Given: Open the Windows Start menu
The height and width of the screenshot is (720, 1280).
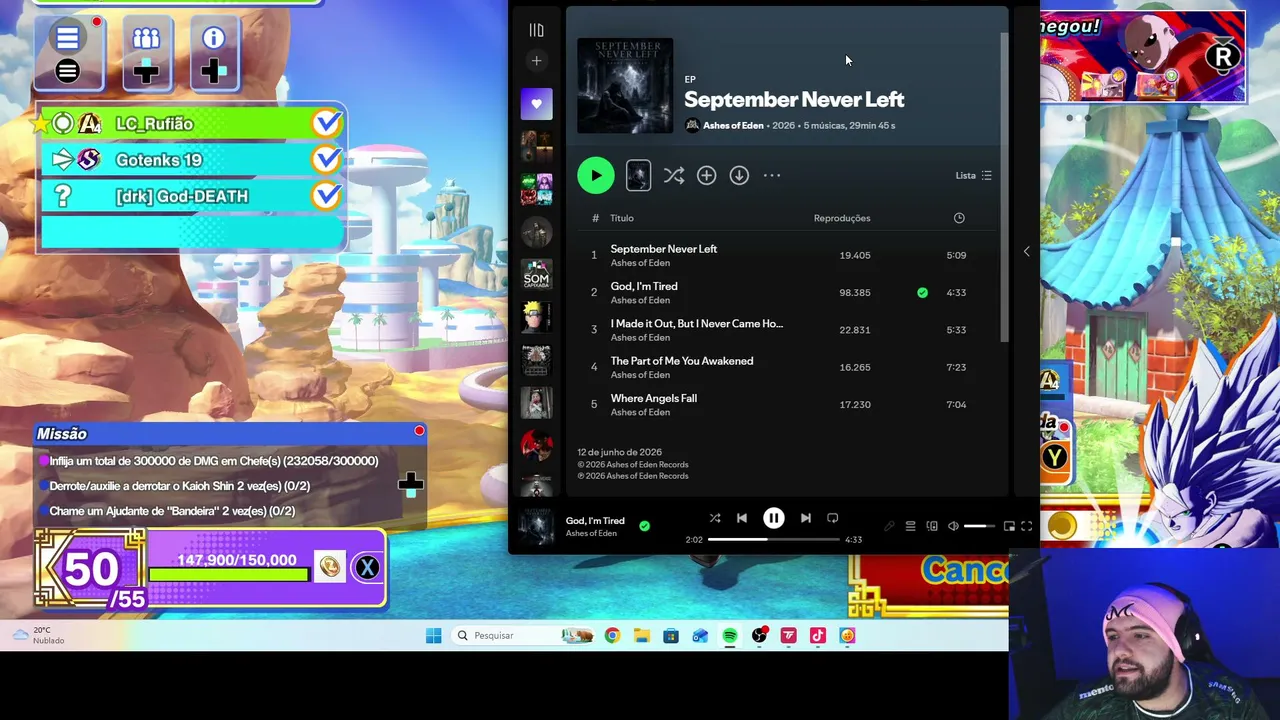Looking at the screenshot, I should click(x=433, y=636).
